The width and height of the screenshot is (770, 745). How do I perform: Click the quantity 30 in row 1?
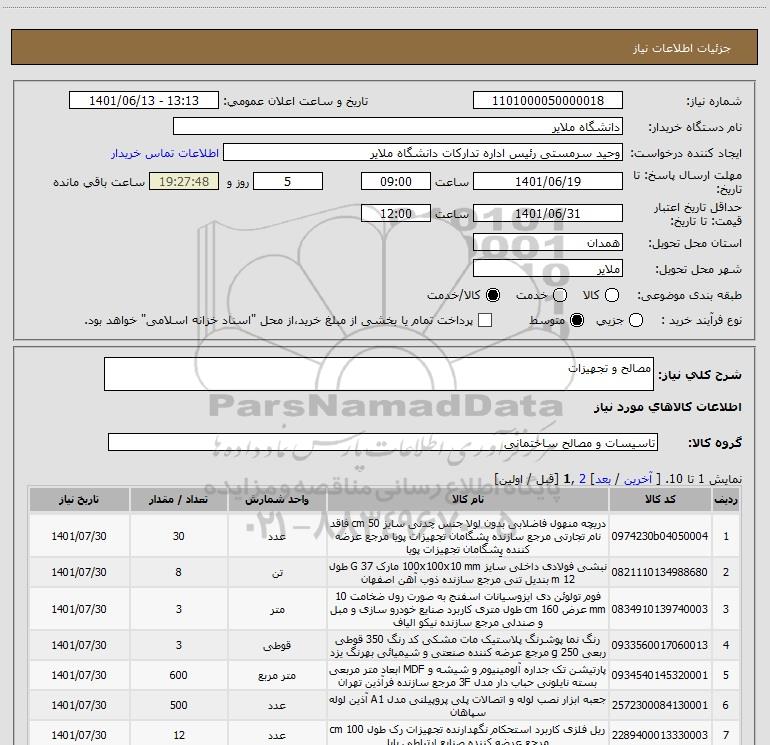tap(178, 536)
